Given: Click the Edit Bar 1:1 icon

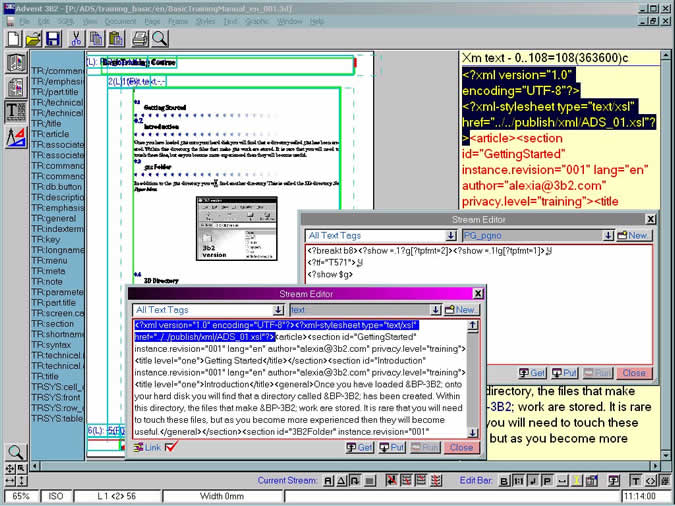Looking at the screenshot, I should pos(518,481).
